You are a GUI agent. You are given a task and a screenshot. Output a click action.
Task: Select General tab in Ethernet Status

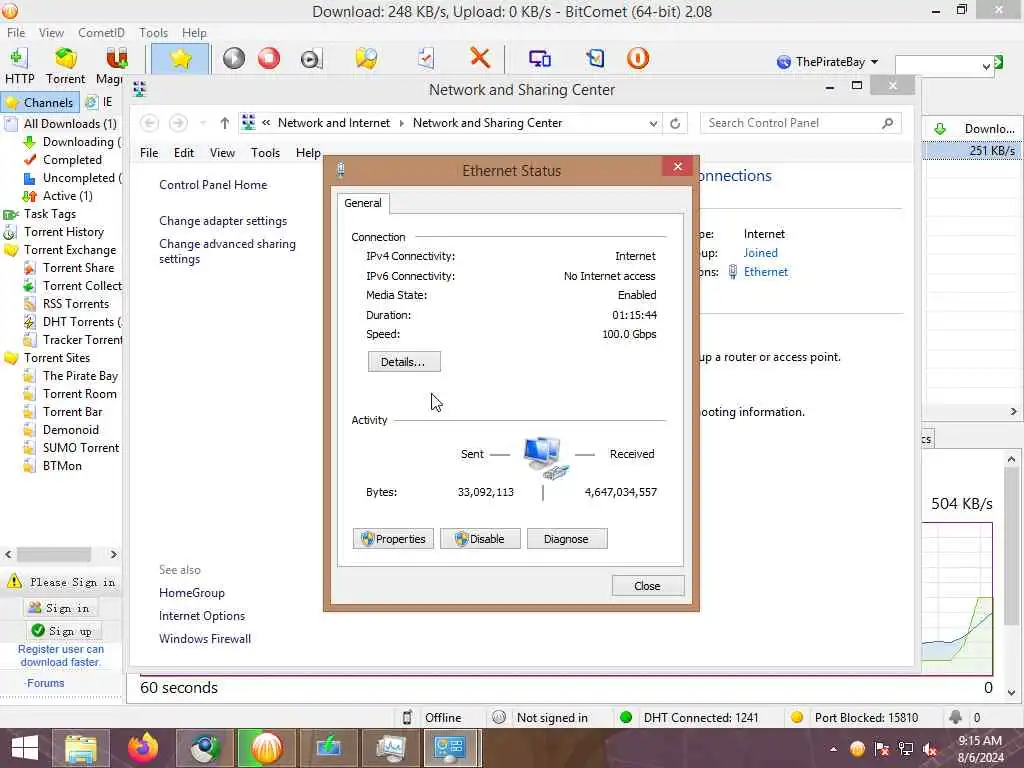(363, 203)
